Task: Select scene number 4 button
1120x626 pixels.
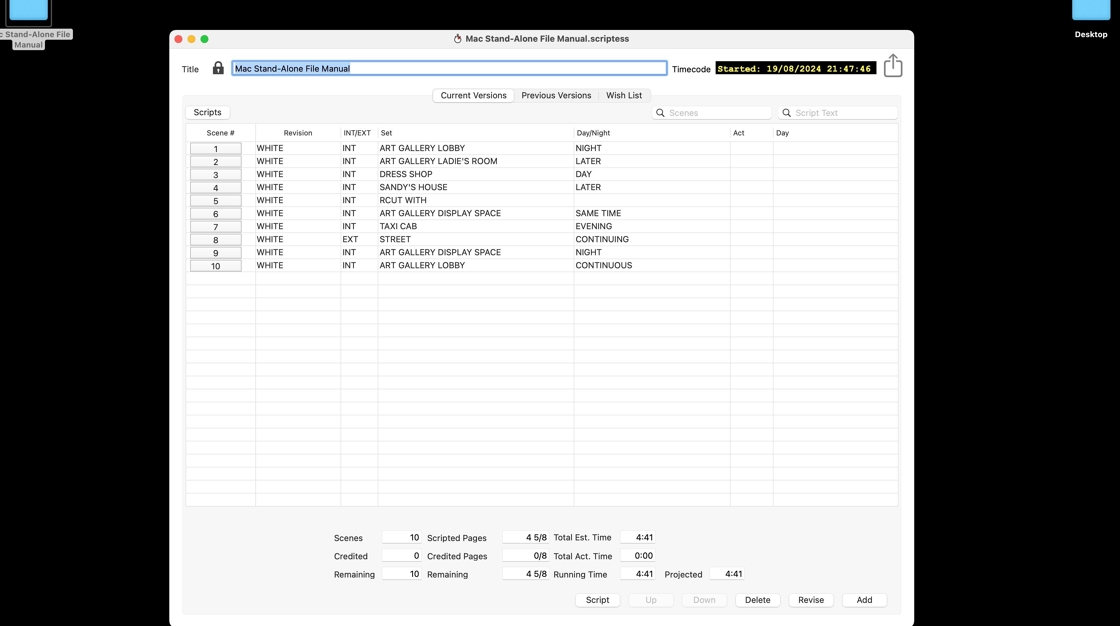Action: pyautogui.click(x=216, y=187)
